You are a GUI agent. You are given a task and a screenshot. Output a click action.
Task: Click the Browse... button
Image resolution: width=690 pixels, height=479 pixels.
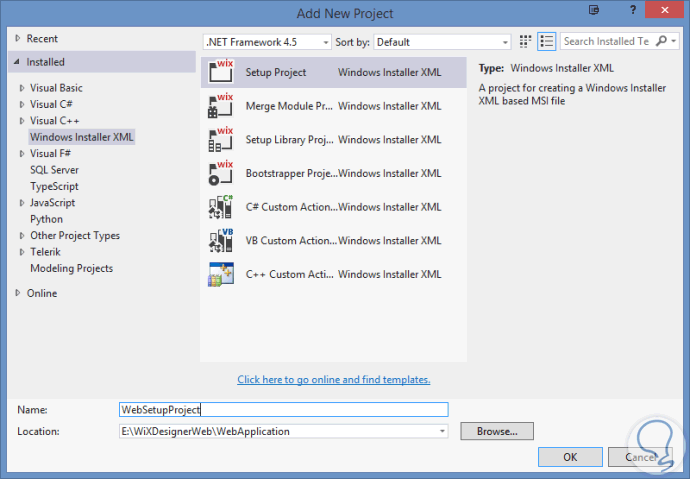pyautogui.click(x=497, y=431)
